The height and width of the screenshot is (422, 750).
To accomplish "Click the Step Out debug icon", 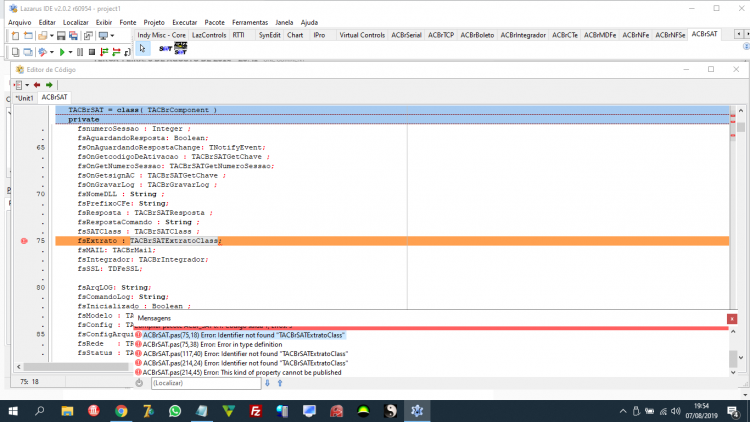I will click(127, 52).
